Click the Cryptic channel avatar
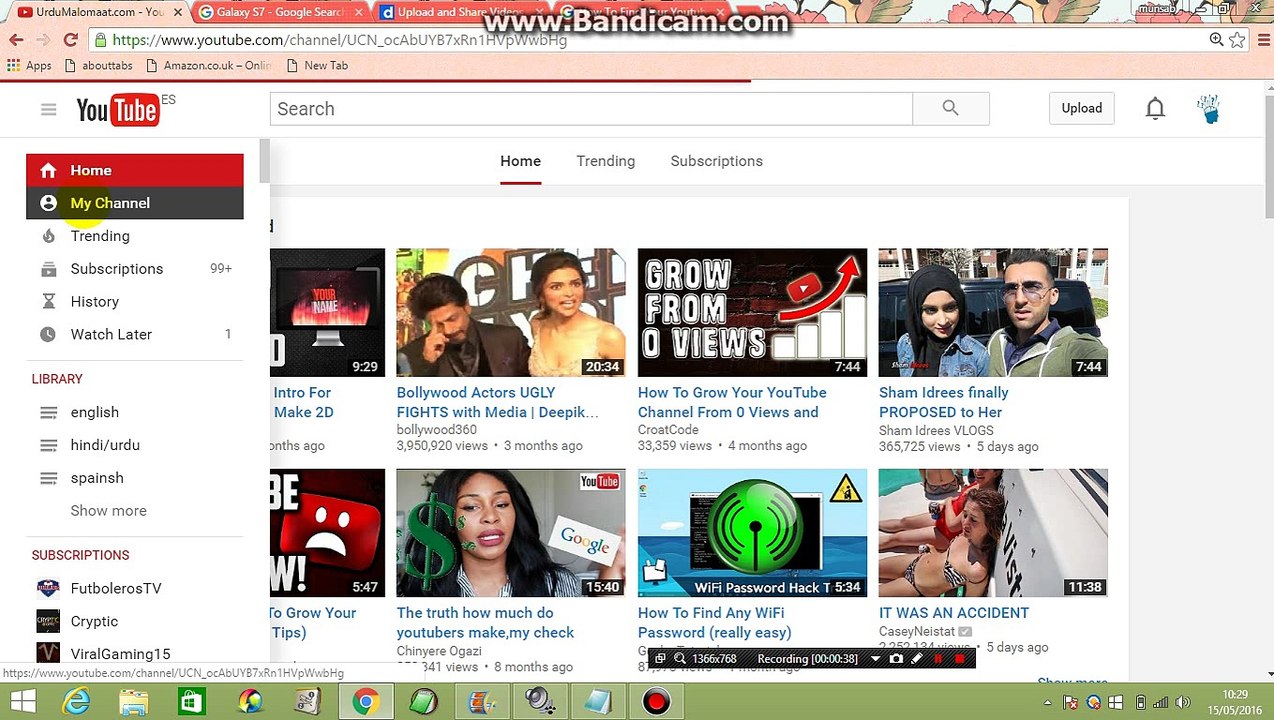Screen dimensions: 1274x720 click(x=48, y=621)
